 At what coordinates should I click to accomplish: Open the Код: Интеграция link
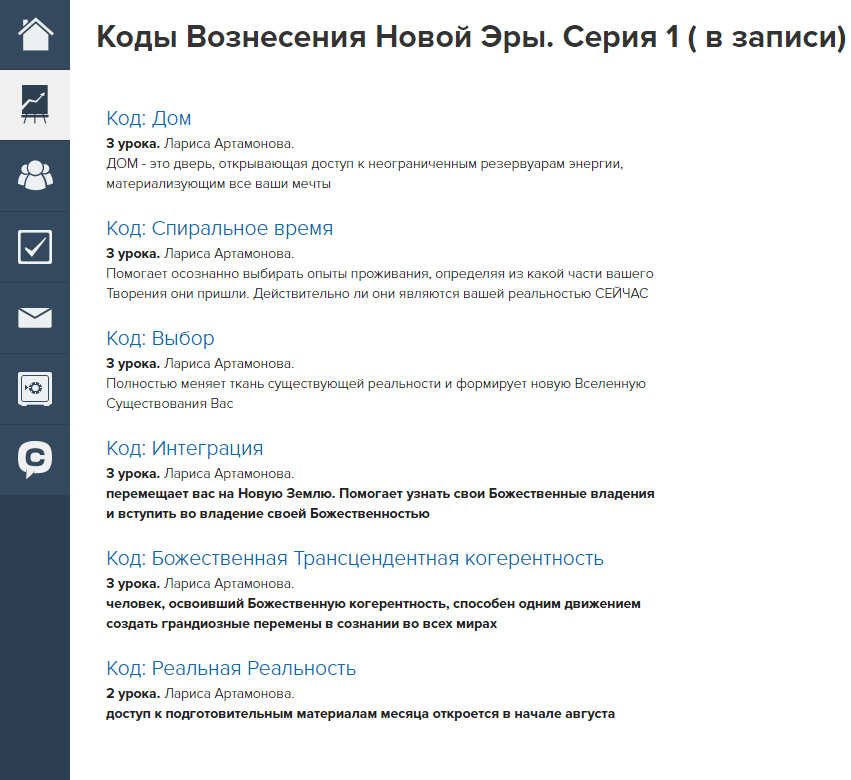pyautogui.click(x=185, y=448)
